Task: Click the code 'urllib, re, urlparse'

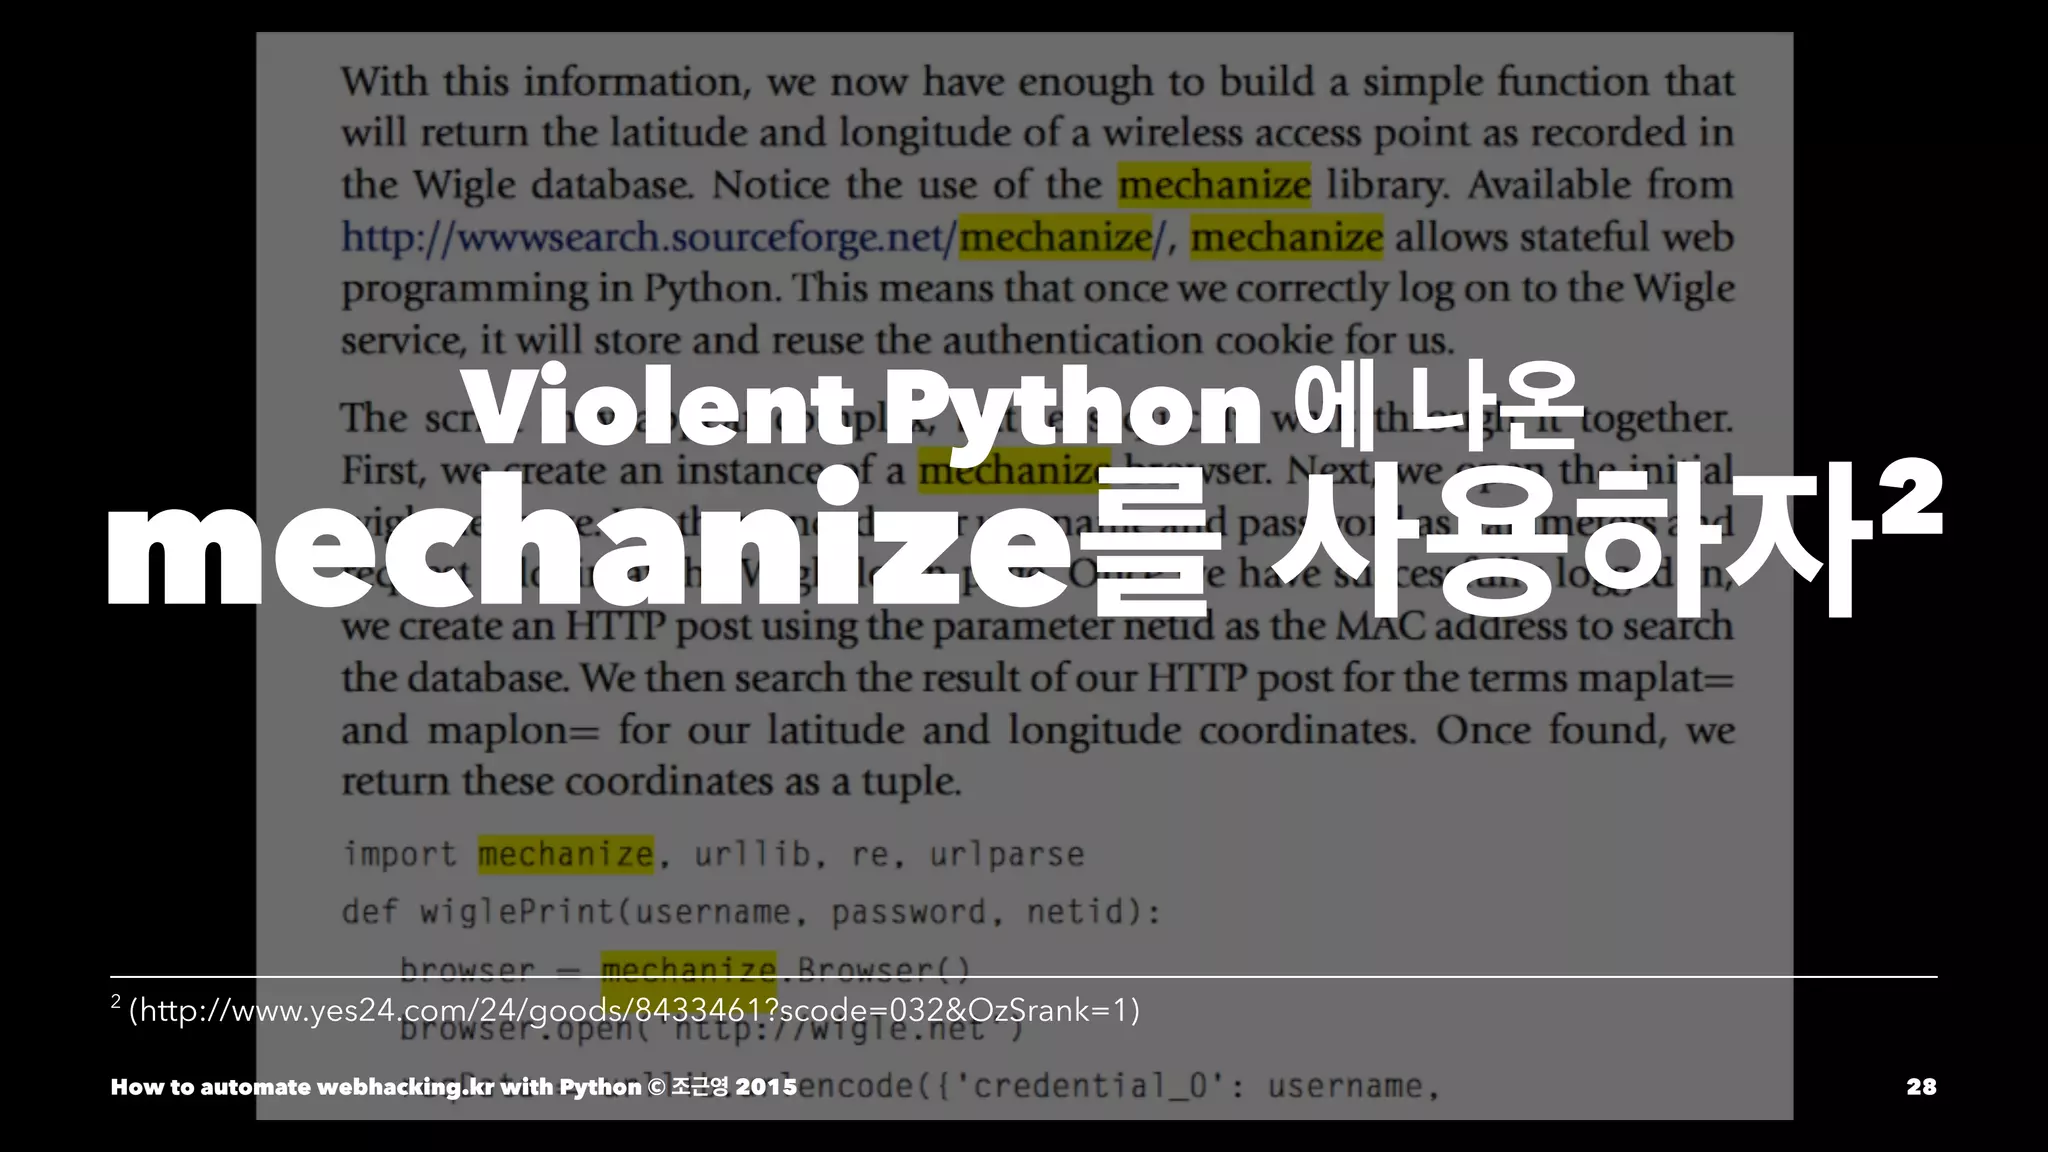Action: (x=889, y=855)
